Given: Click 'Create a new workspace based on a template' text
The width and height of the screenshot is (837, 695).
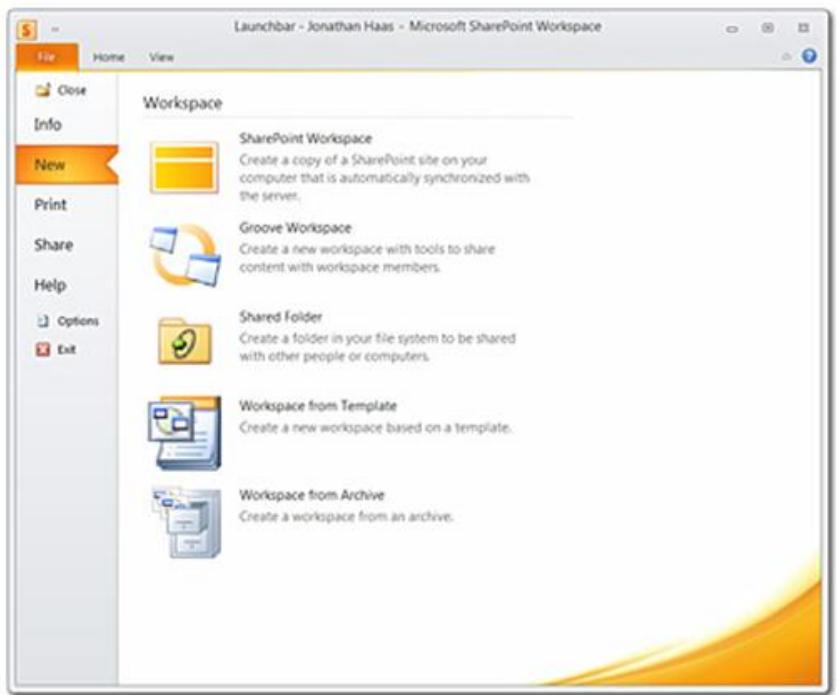Looking at the screenshot, I should click(x=375, y=428).
